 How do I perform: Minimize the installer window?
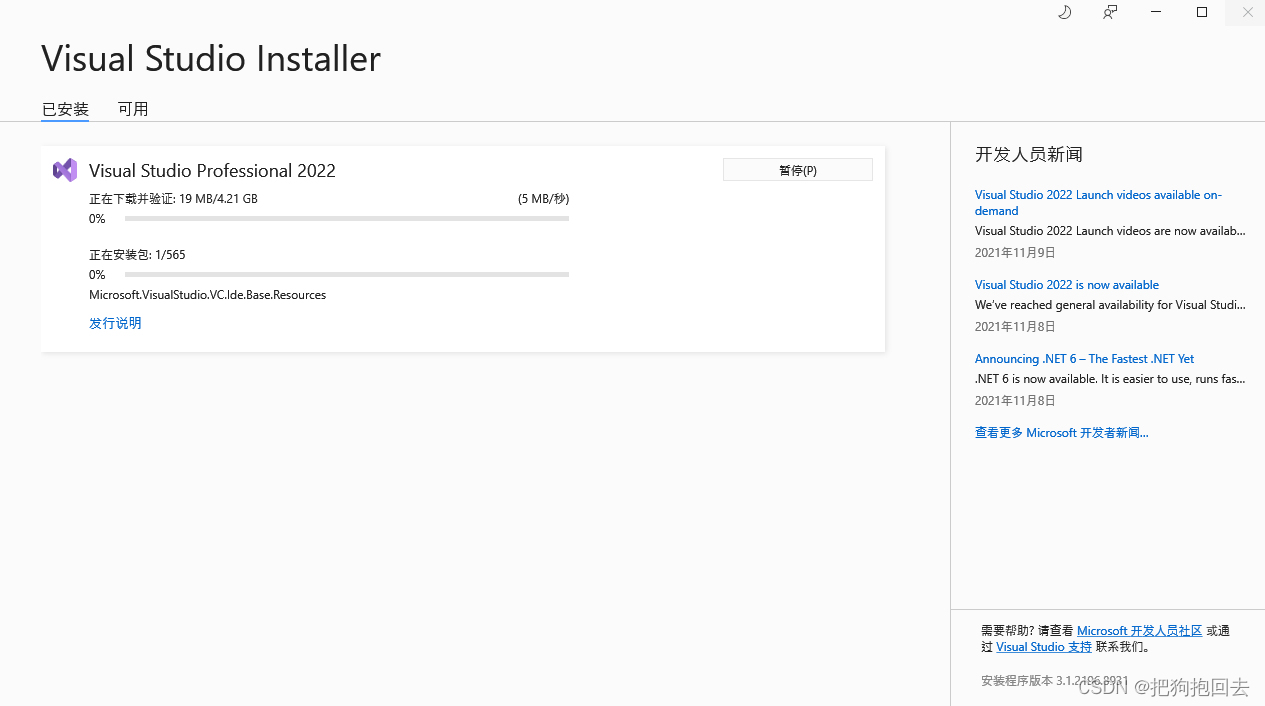pyautogui.click(x=1156, y=12)
